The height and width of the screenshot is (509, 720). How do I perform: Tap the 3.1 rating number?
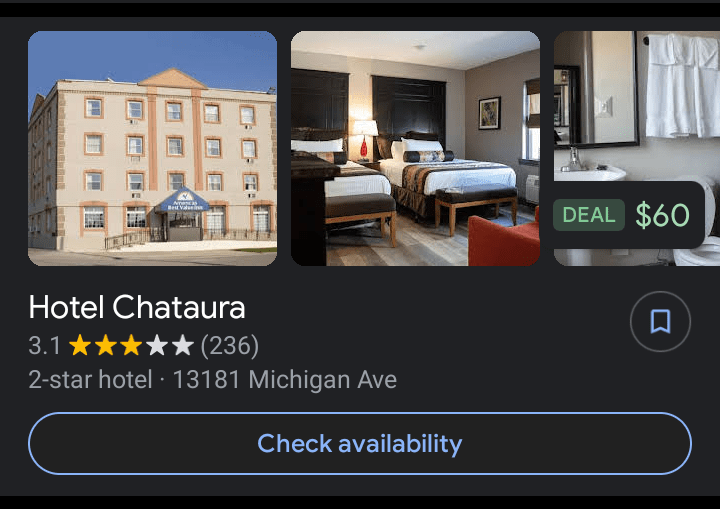tap(44, 345)
